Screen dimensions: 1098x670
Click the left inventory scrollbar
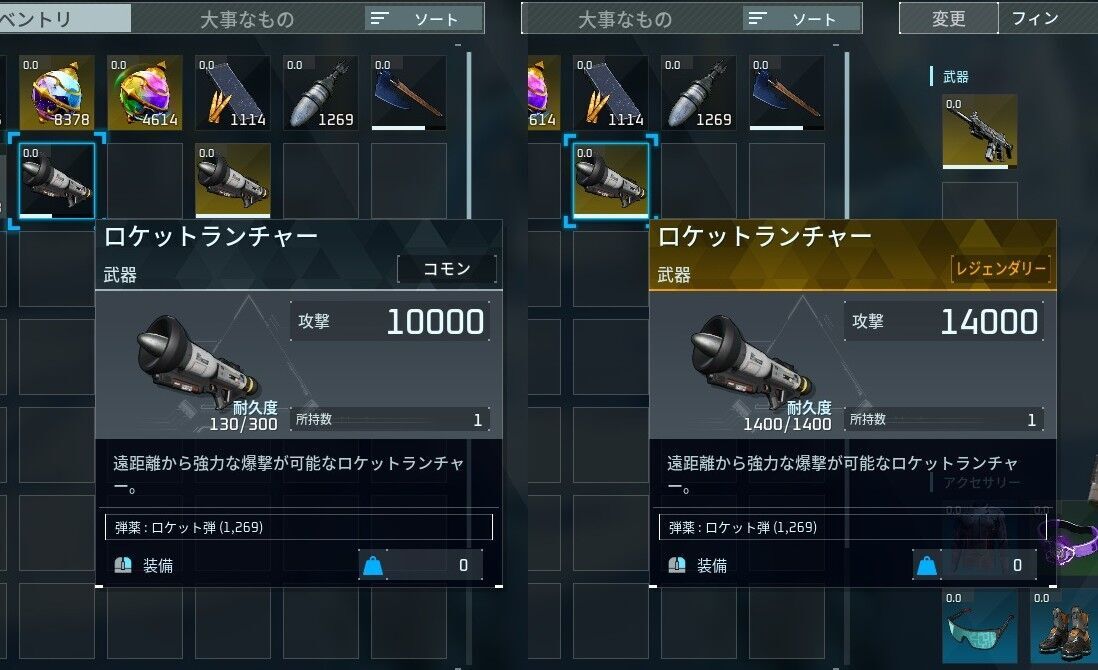(x=468, y=133)
